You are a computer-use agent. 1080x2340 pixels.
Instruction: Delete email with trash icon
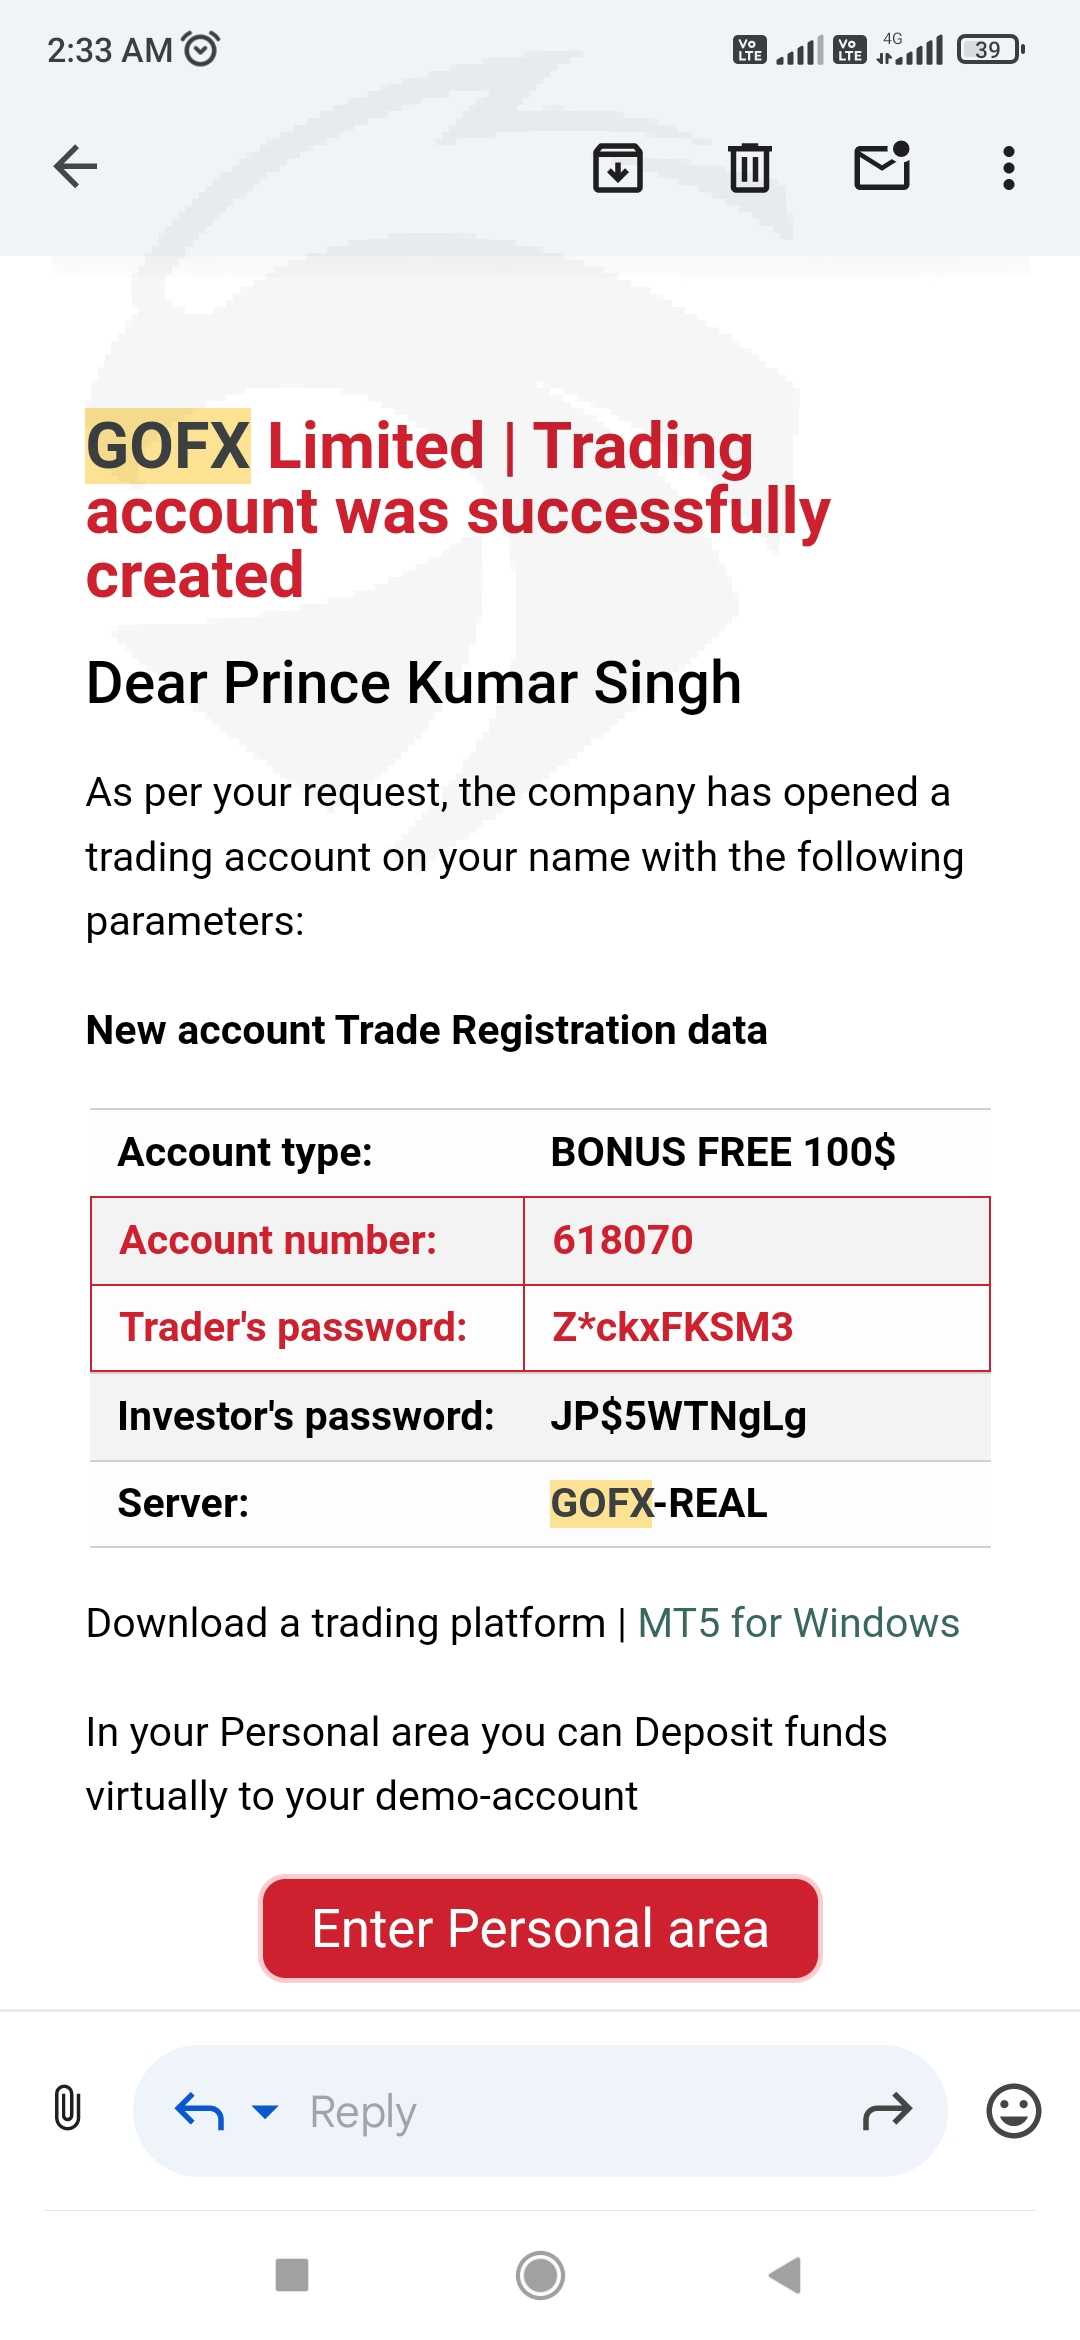pyautogui.click(x=749, y=167)
